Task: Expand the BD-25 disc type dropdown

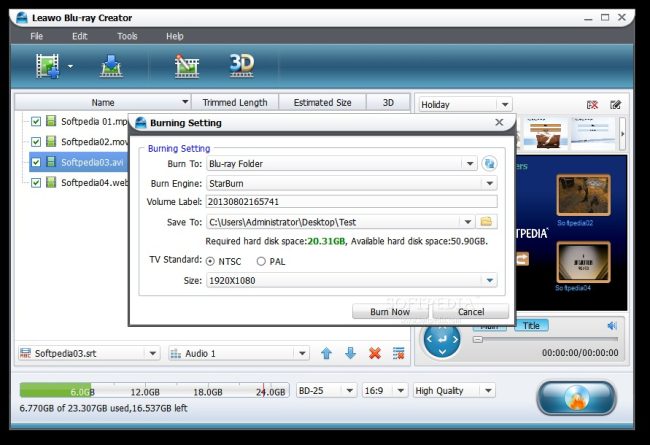Action: coord(349,390)
